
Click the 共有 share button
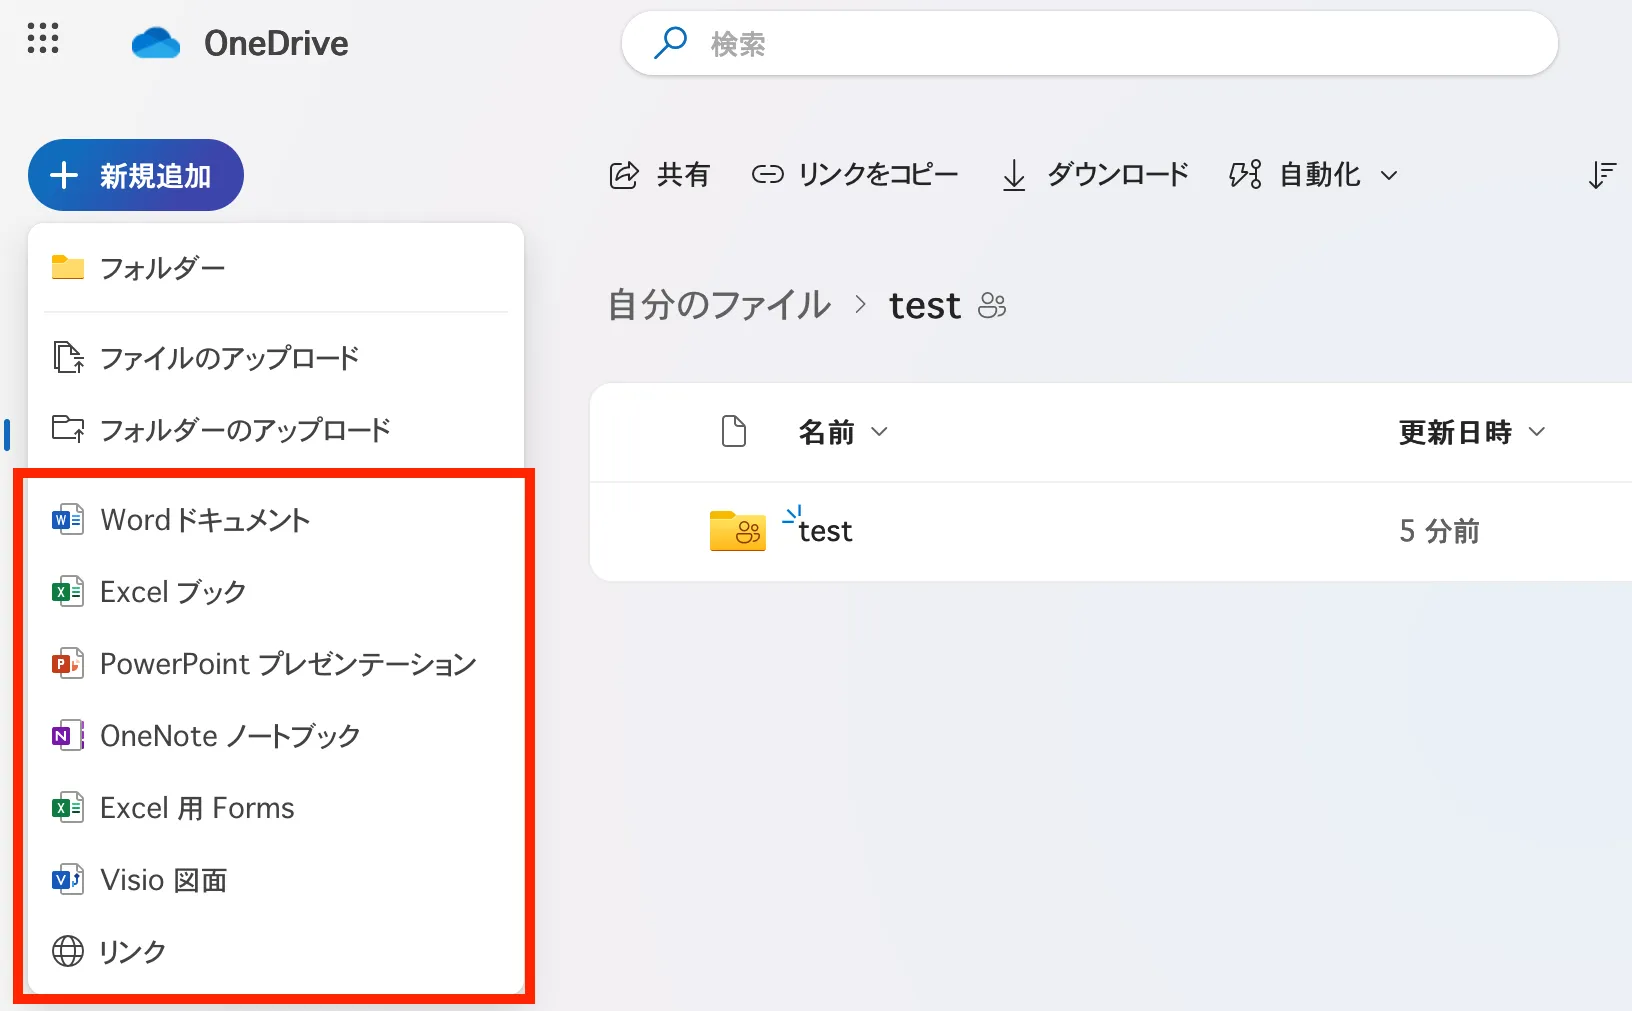660,175
